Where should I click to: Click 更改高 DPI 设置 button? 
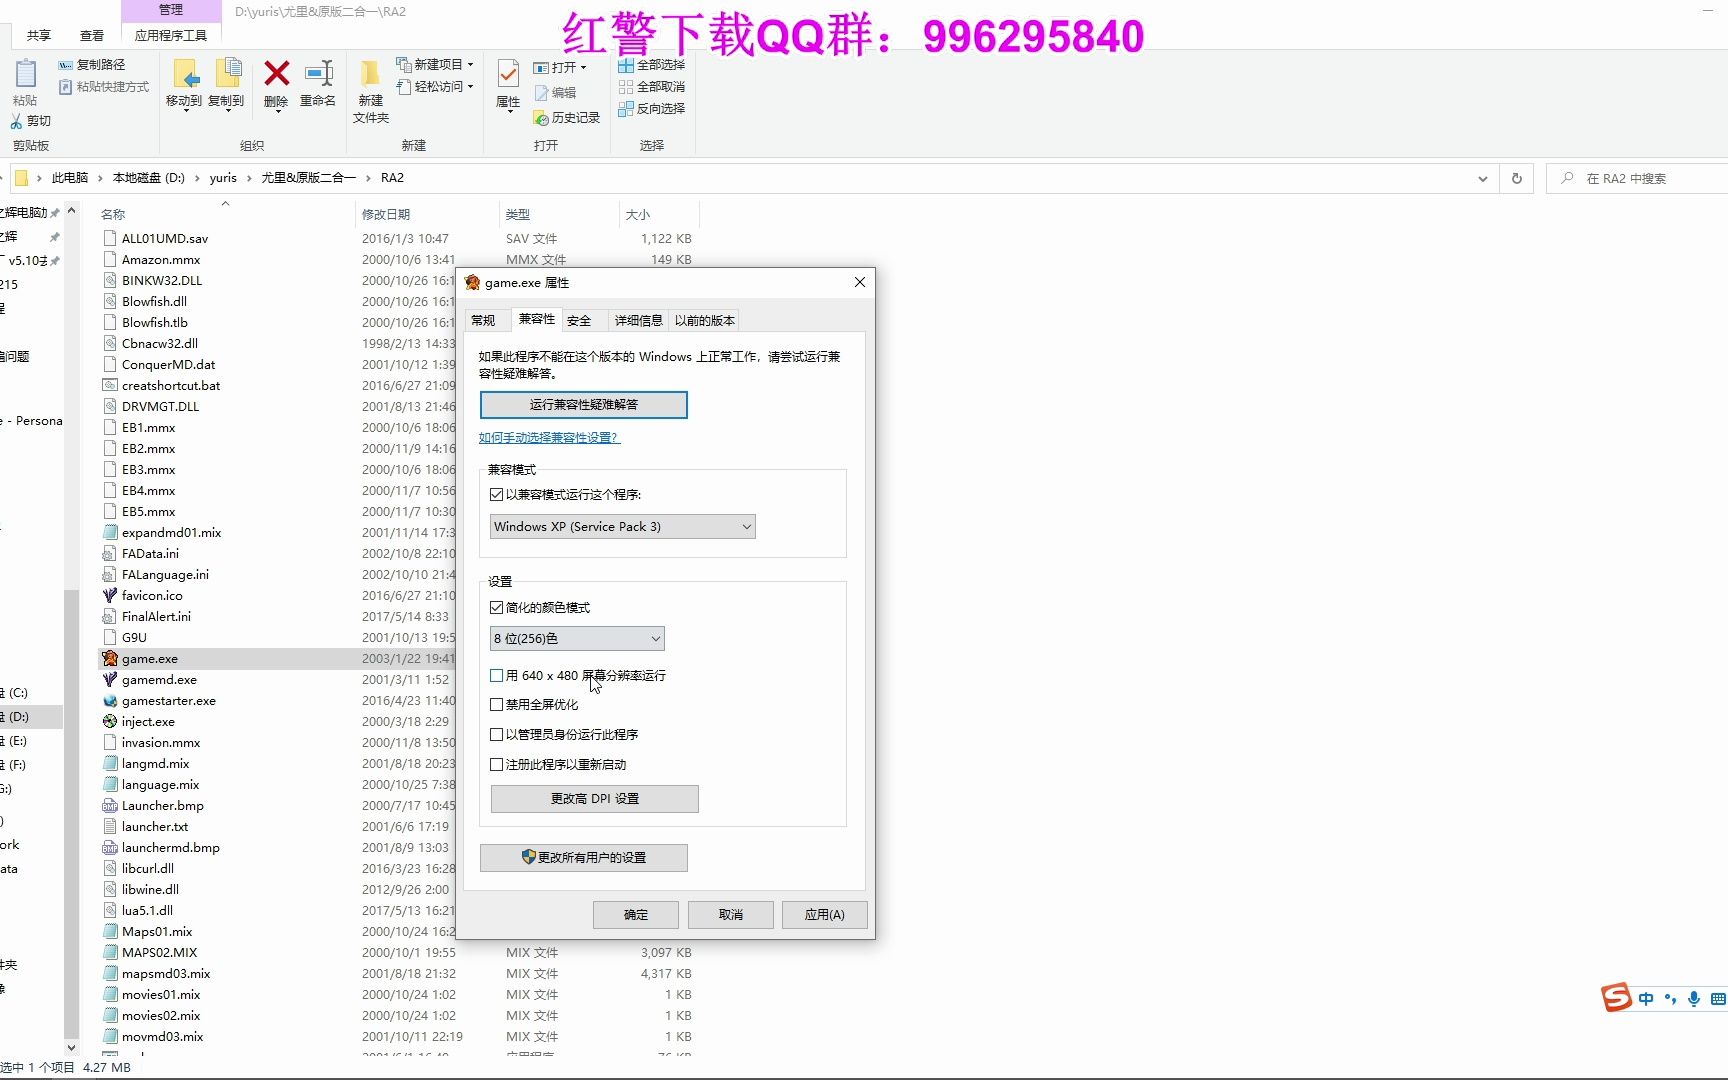pos(595,799)
